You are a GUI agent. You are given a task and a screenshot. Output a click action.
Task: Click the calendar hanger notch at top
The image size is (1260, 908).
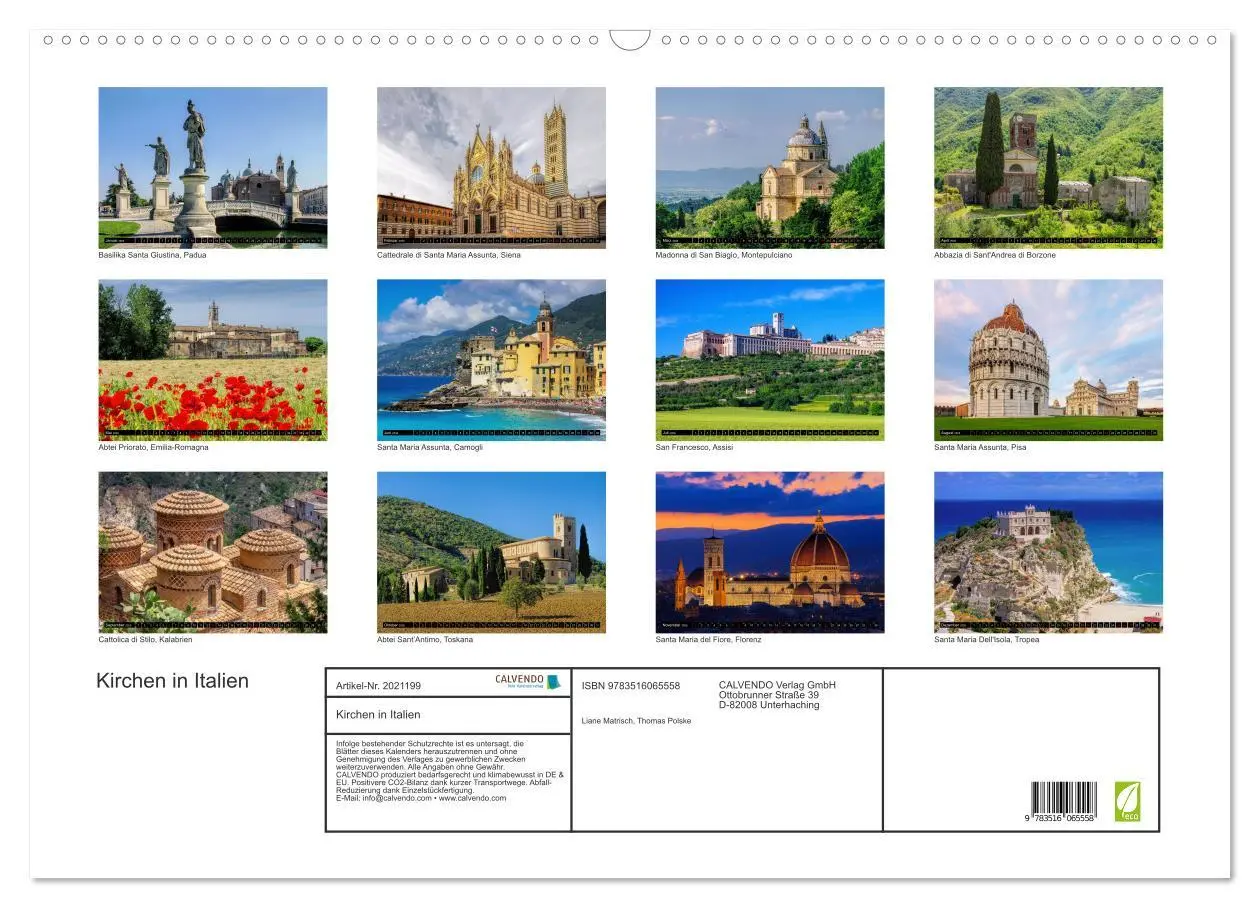pos(630,40)
